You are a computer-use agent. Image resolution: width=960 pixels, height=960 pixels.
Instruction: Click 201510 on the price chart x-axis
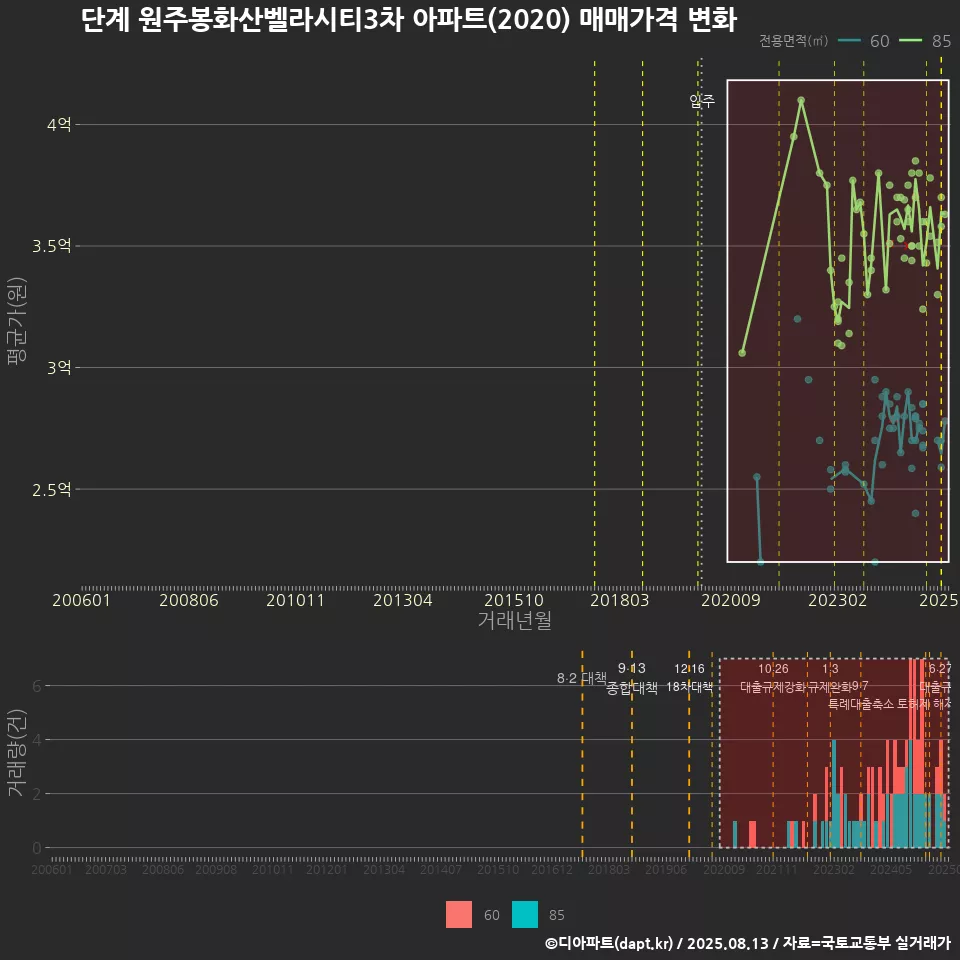(514, 600)
